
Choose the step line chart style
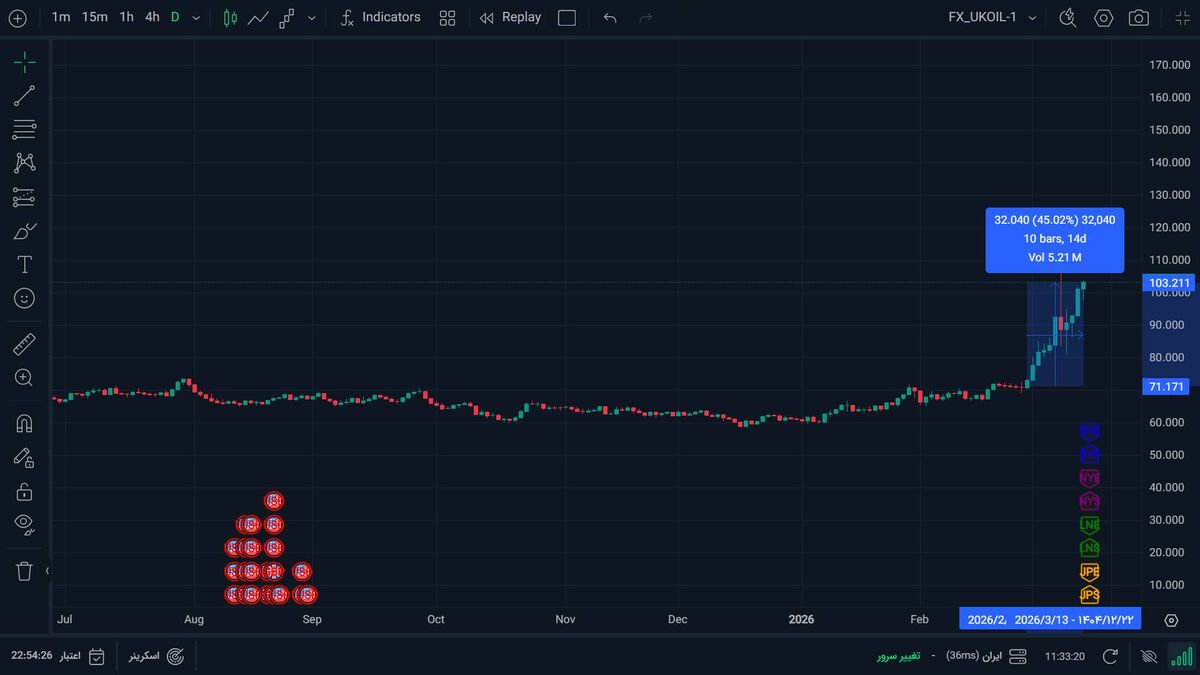pyautogui.click(x=287, y=18)
